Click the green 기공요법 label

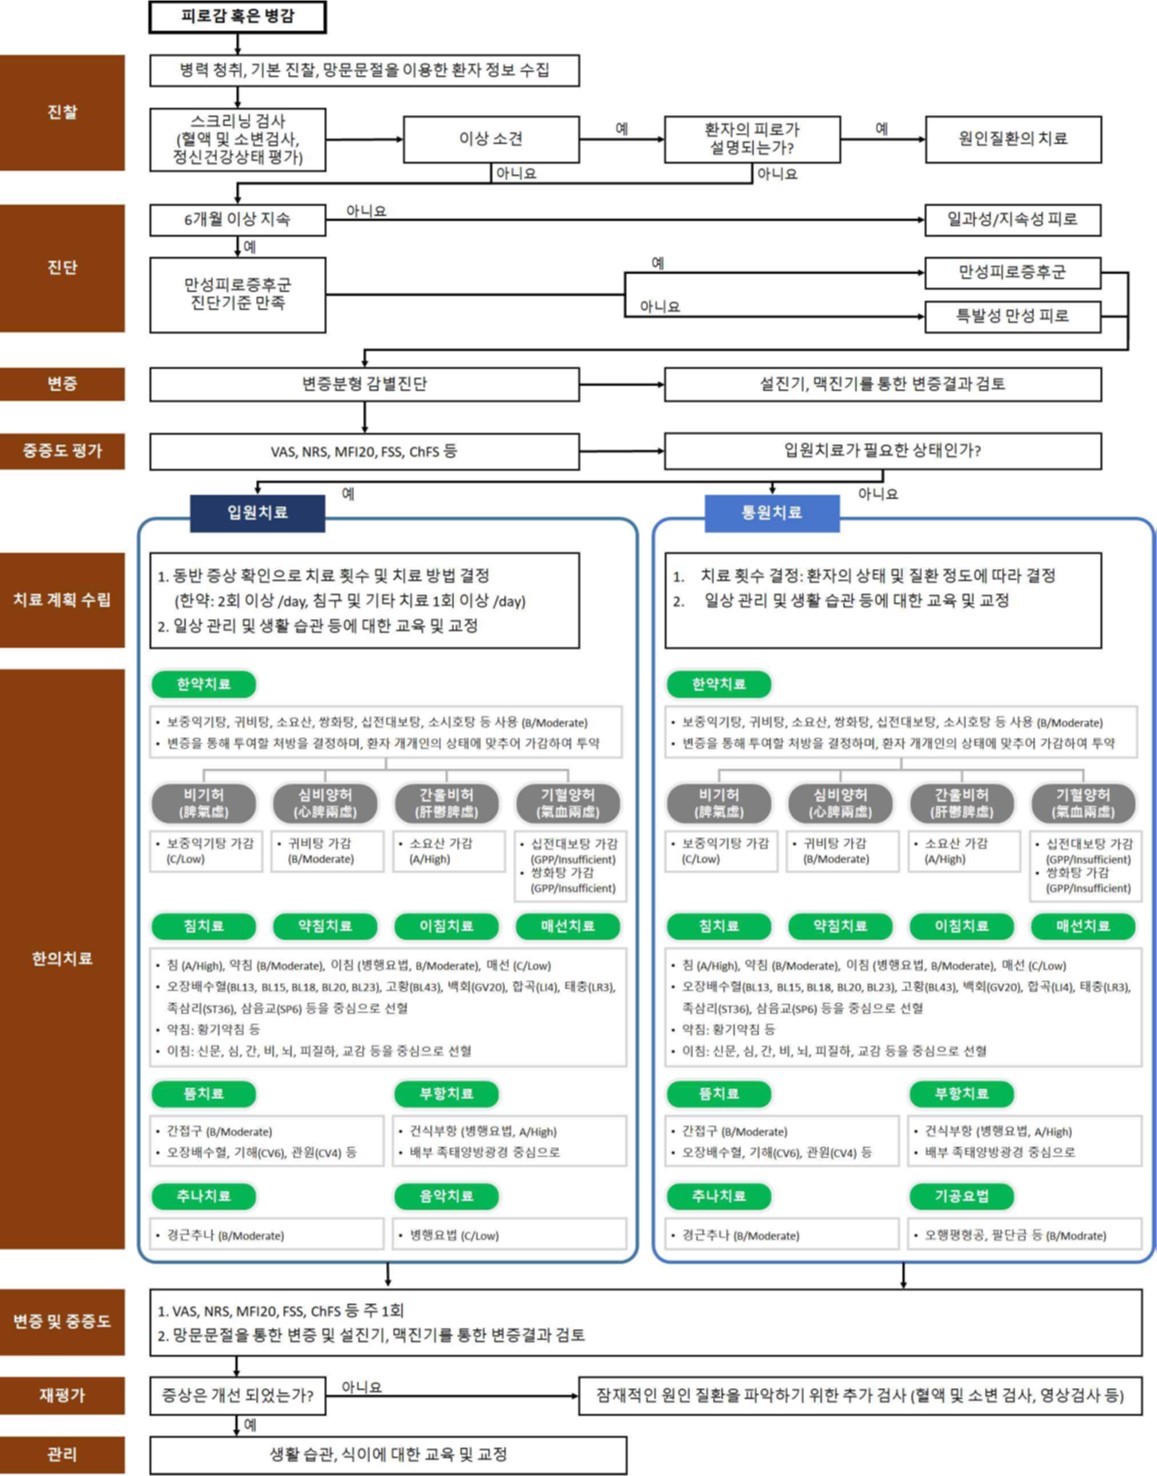point(961,1196)
